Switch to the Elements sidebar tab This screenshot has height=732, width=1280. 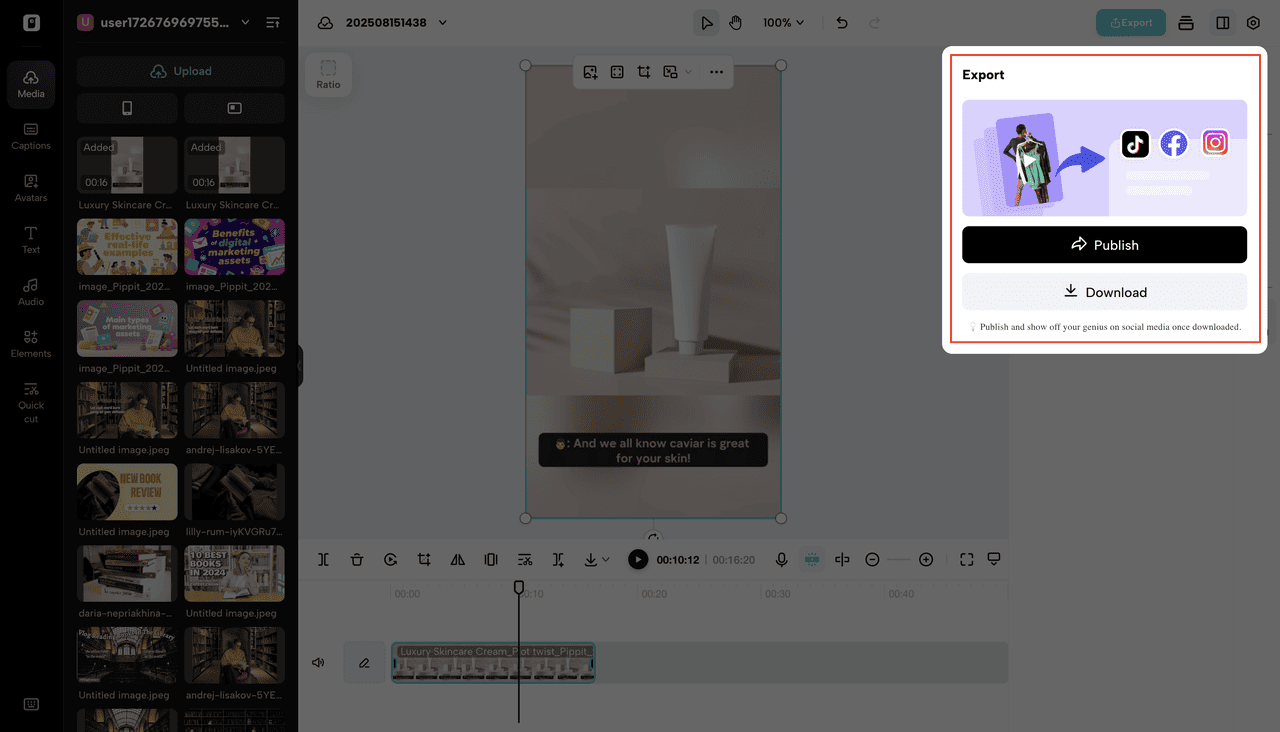(x=31, y=343)
